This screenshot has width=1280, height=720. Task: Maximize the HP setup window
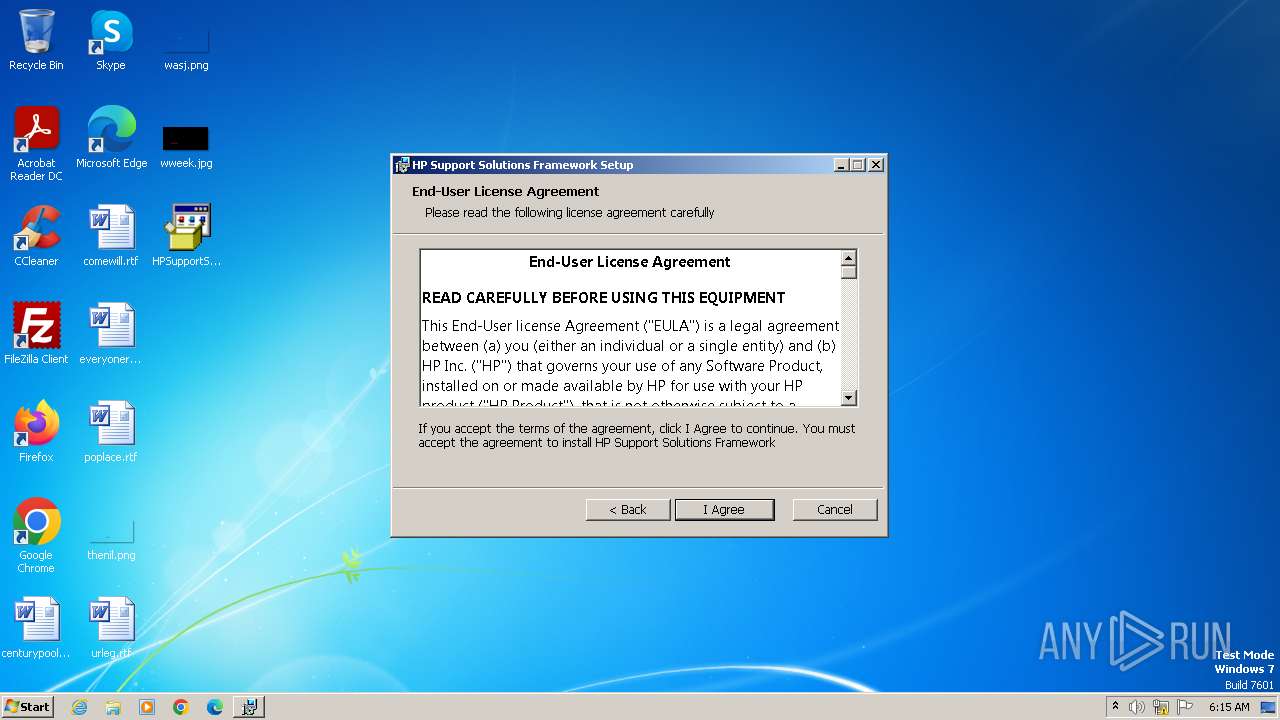(858, 165)
